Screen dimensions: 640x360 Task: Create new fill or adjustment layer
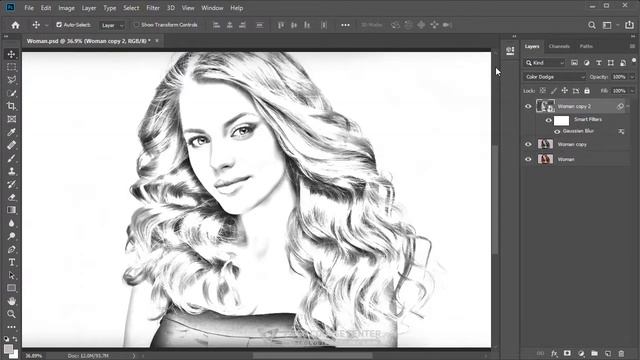(581, 353)
